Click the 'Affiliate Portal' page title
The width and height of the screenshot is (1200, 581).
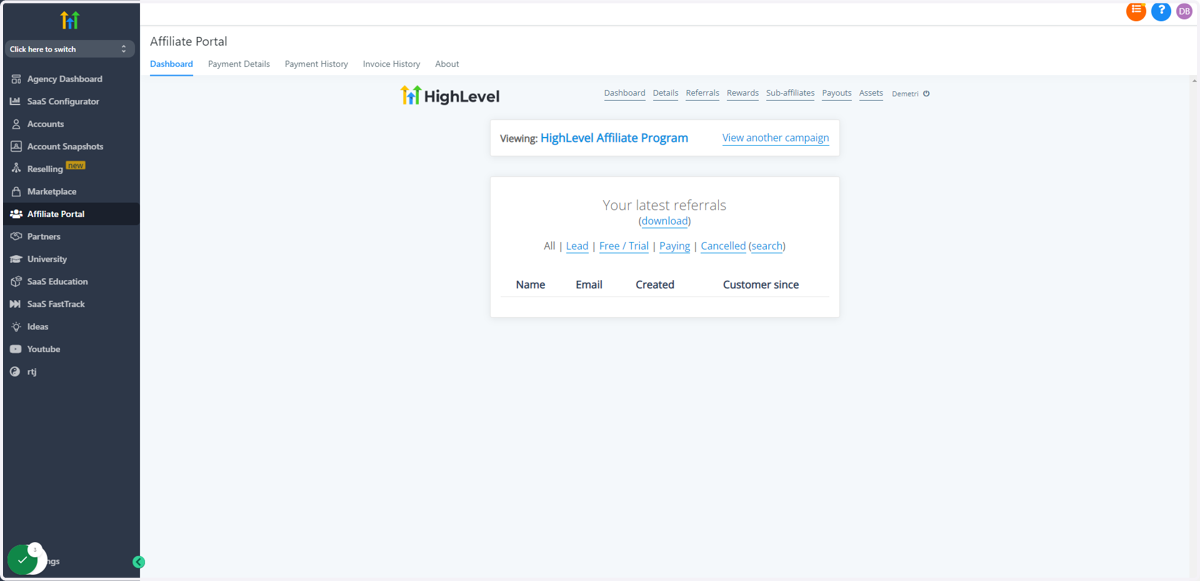(189, 41)
